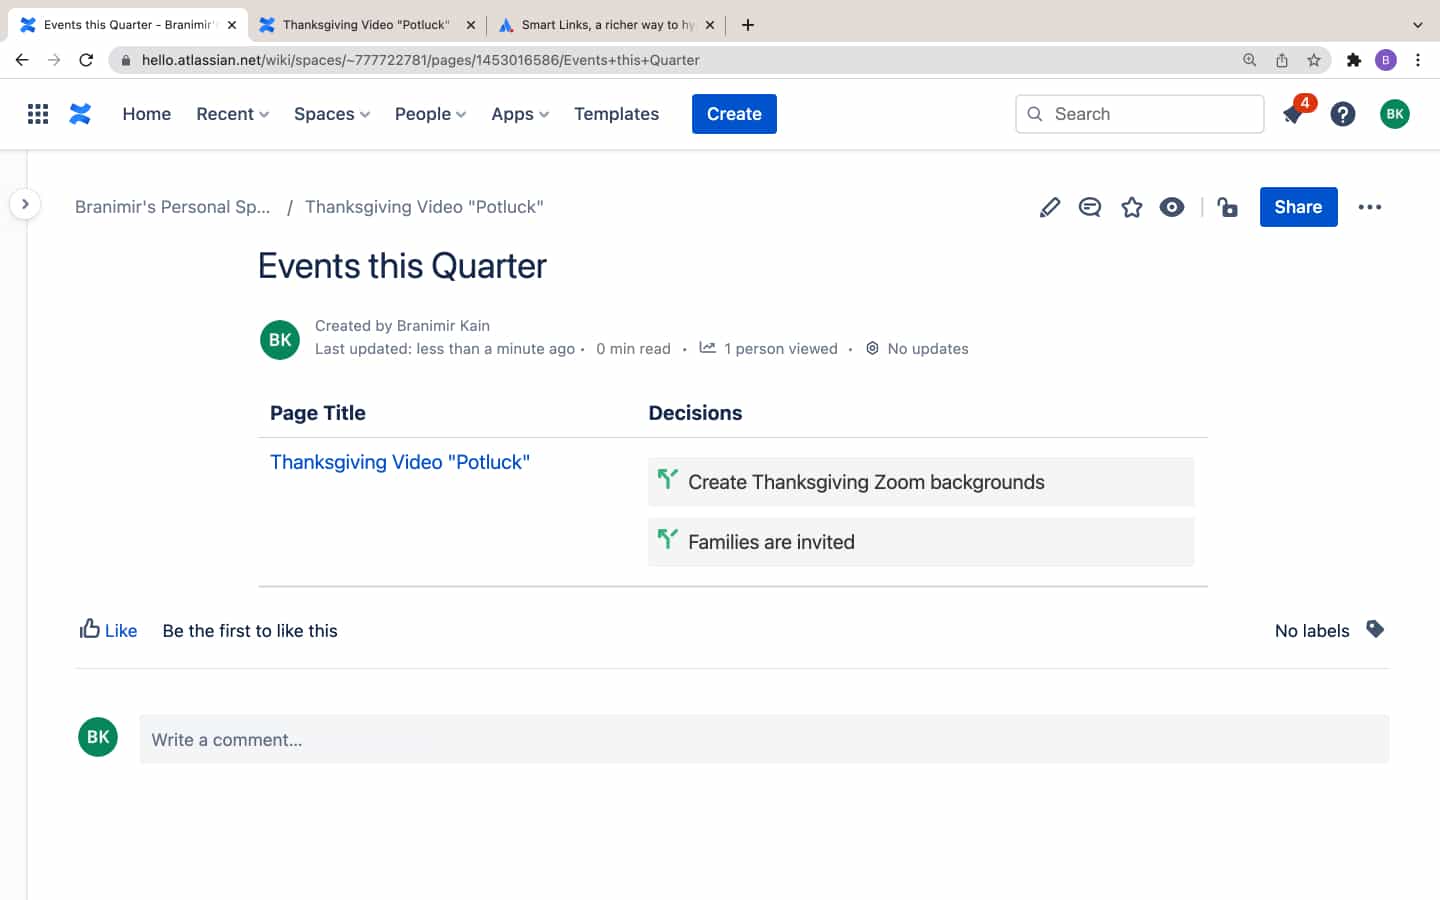Star this page as a favorite
Screen dimensions: 1440x900
coord(1131,207)
